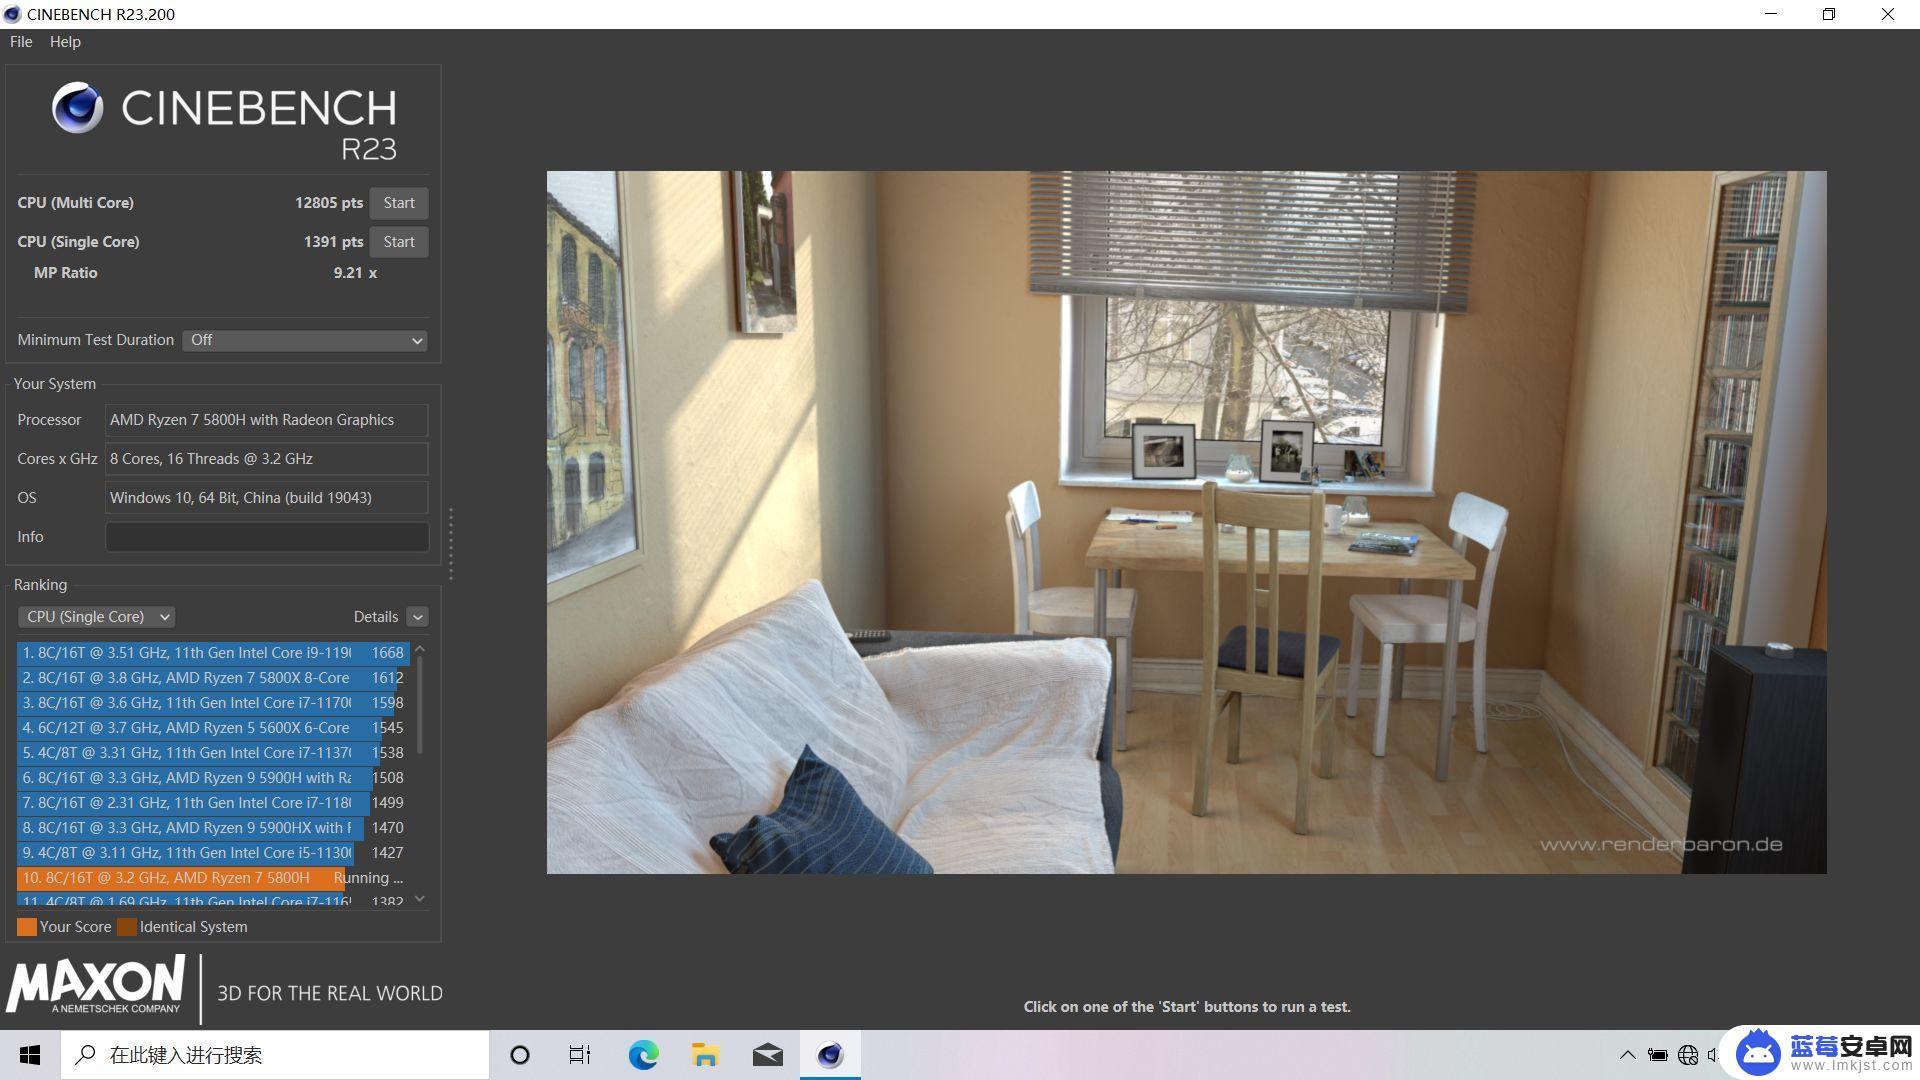Open the Help menu
Viewport: 1920px width, 1080px height.
click(65, 42)
